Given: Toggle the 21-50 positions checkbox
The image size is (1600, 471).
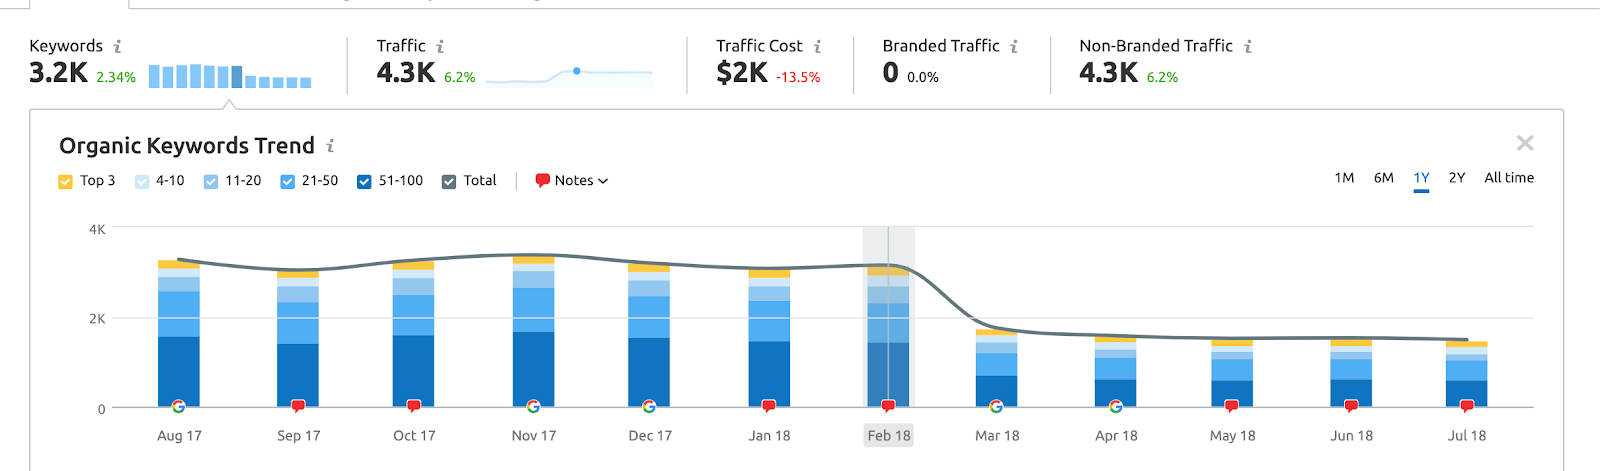Looking at the screenshot, I should click(288, 181).
